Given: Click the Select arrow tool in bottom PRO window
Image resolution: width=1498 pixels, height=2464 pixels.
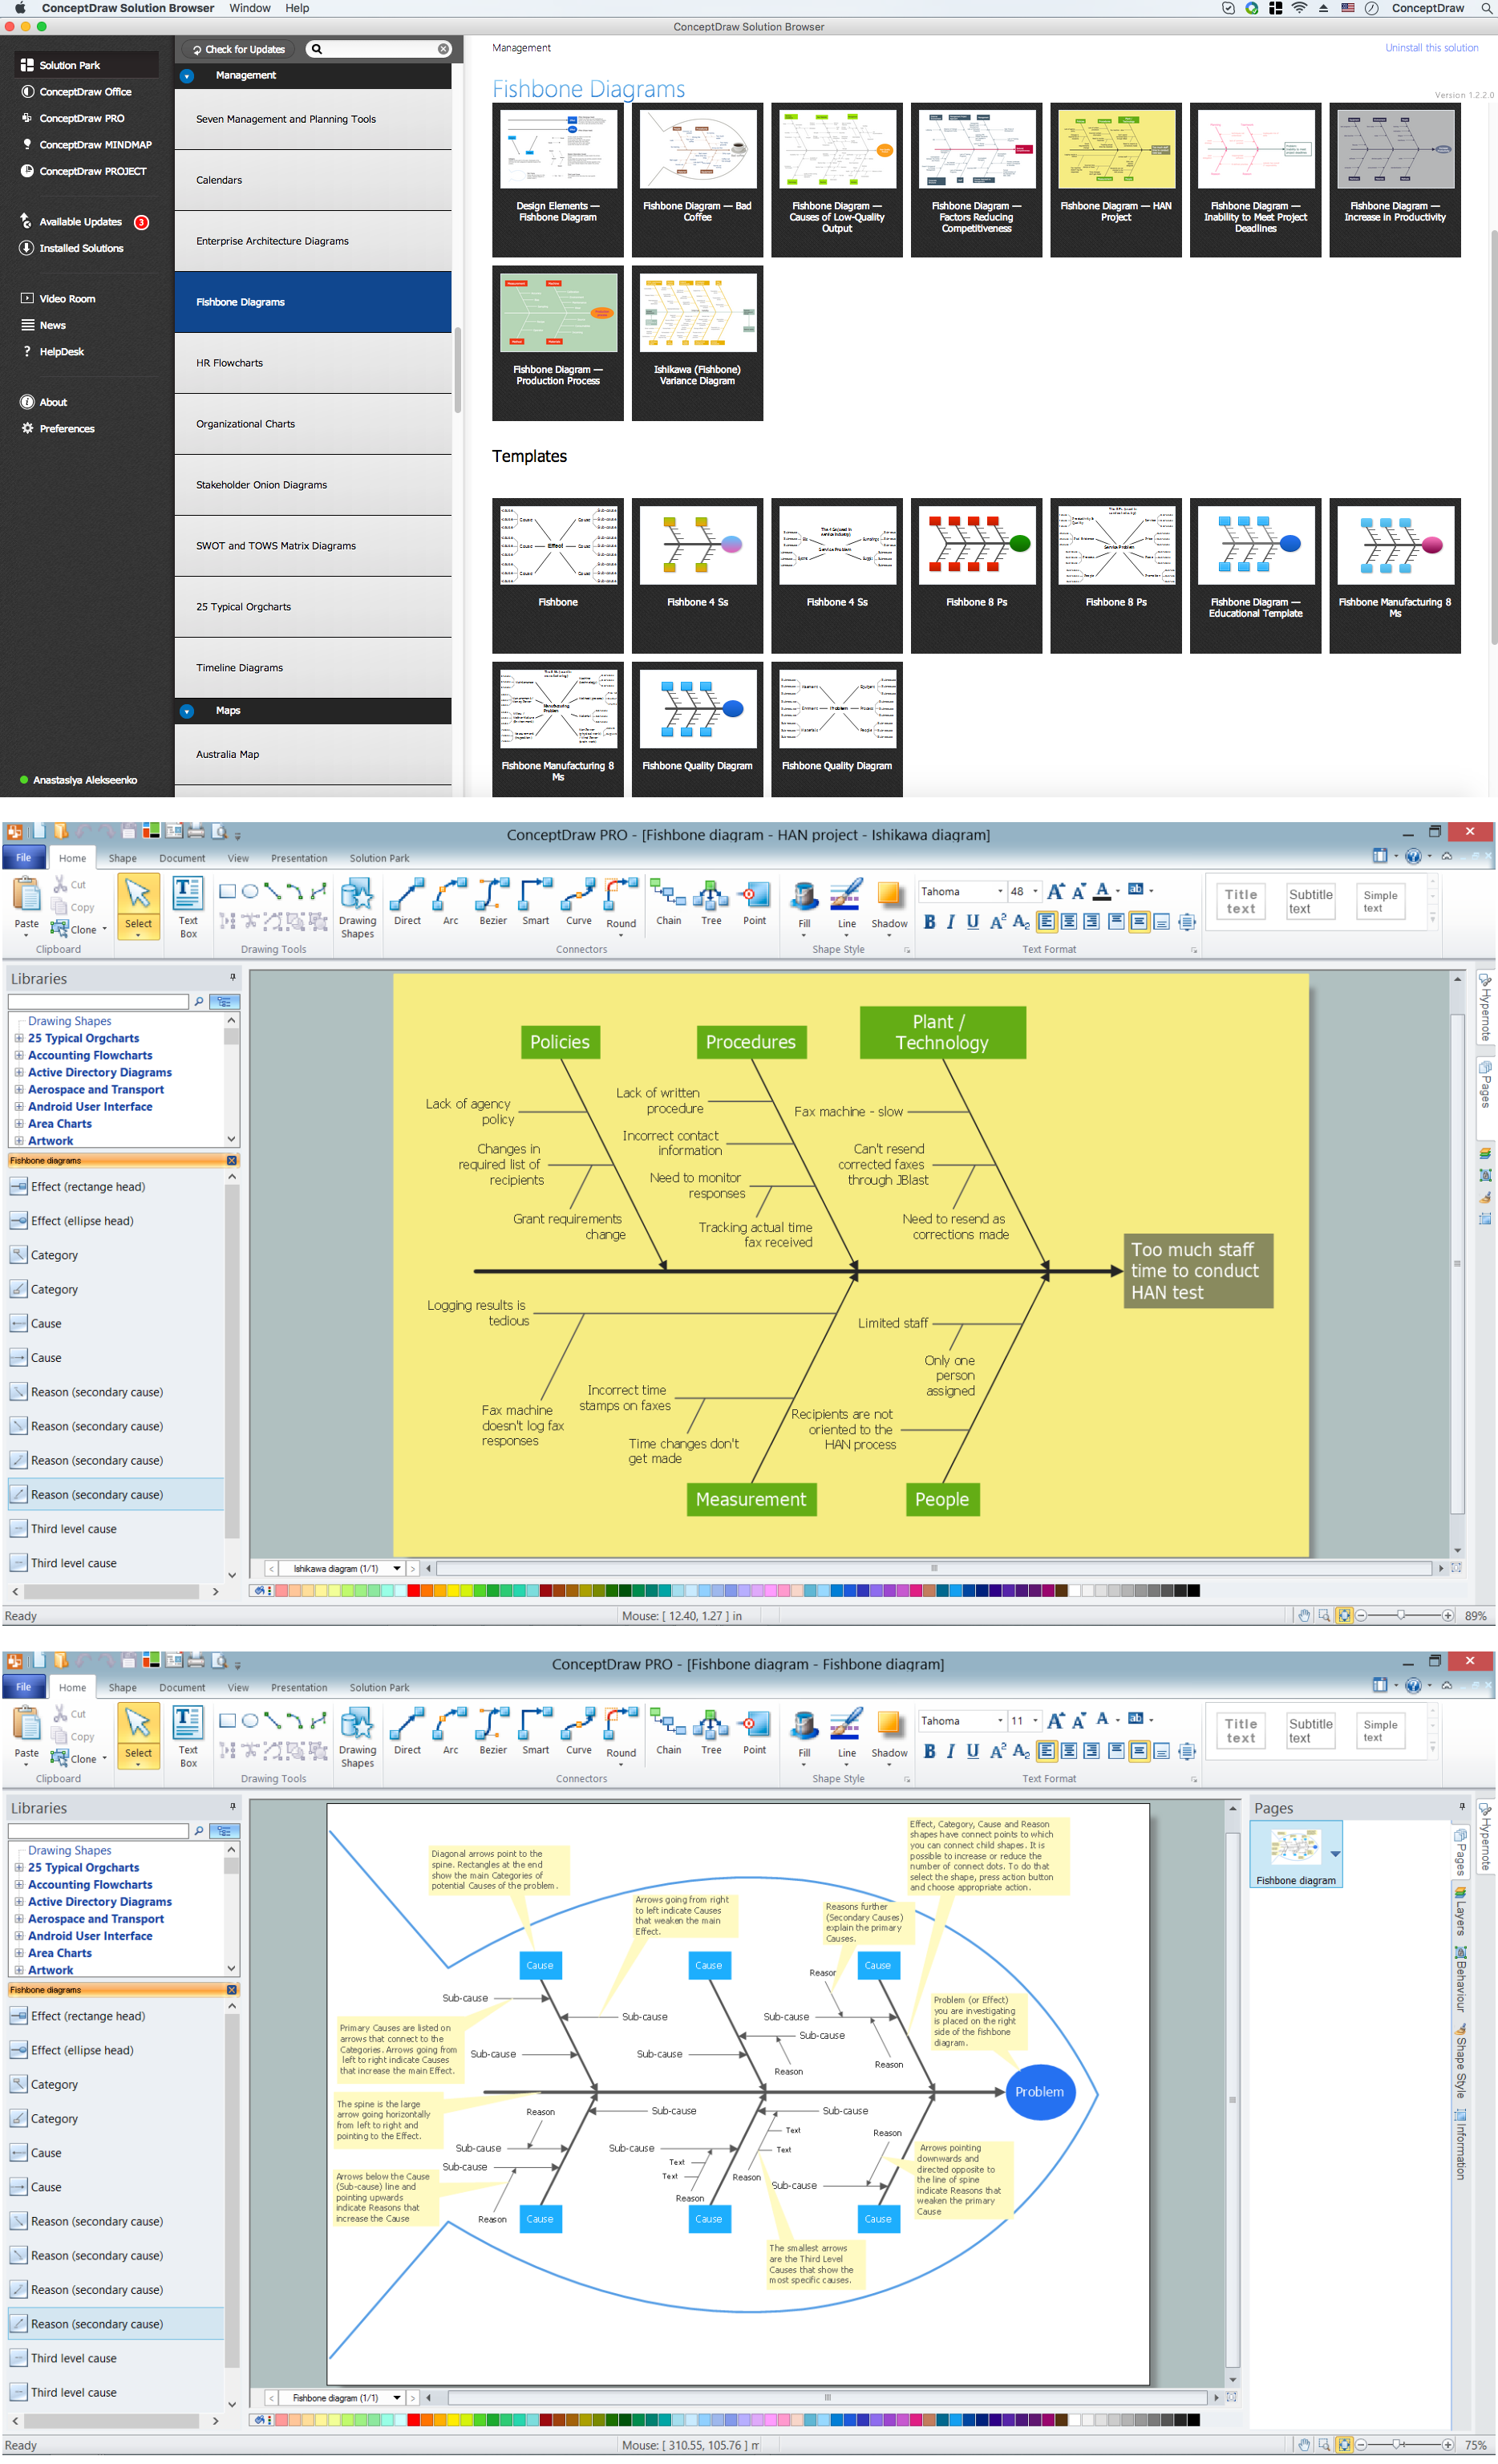Looking at the screenshot, I should tap(138, 1734).
